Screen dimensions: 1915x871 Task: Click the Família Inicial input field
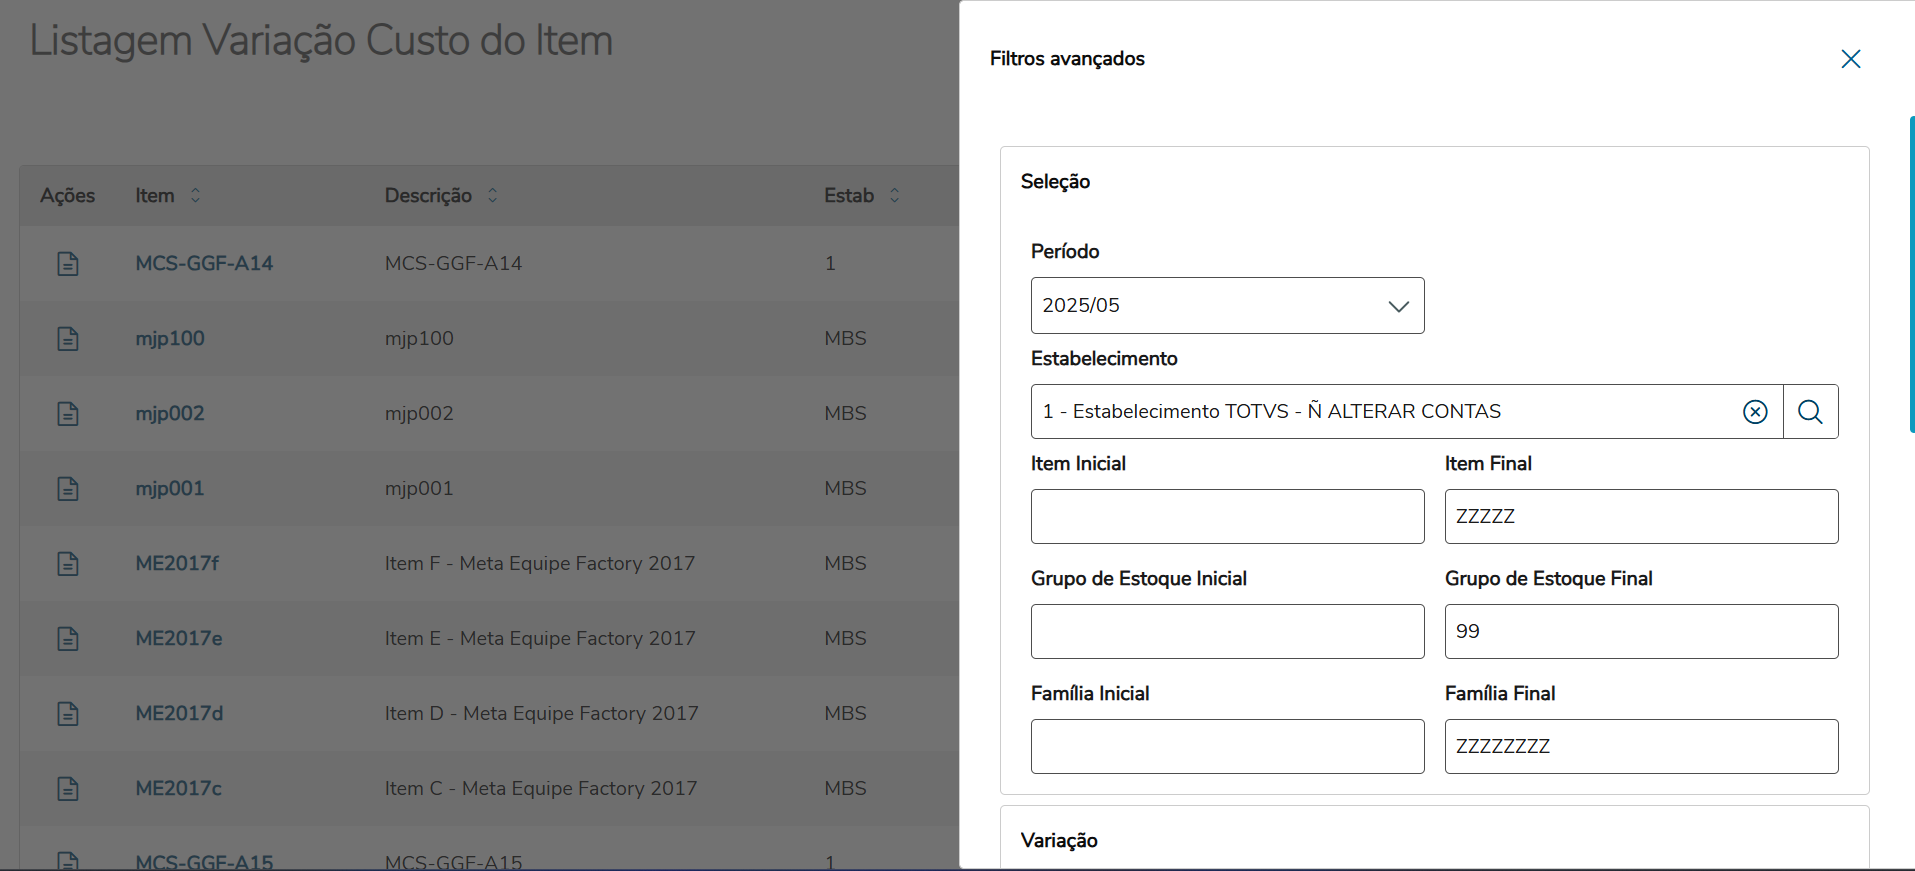pyautogui.click(x=1227, y=747)
